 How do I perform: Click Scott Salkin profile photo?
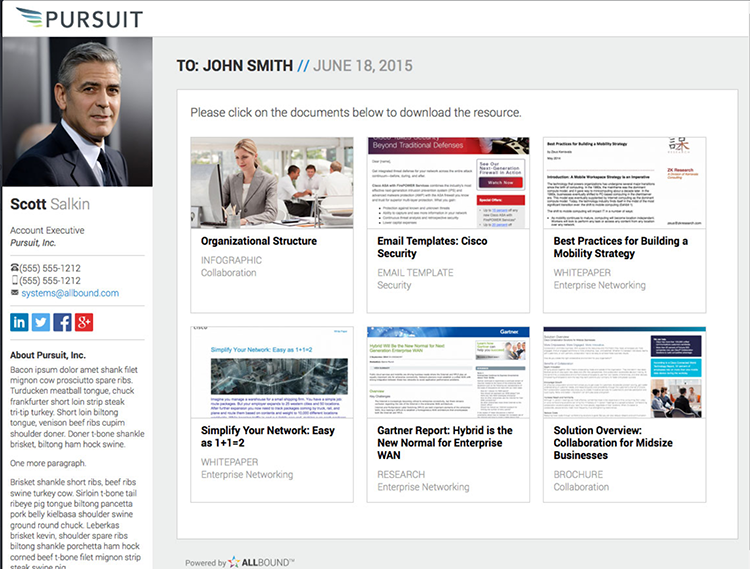click(77, 111)
